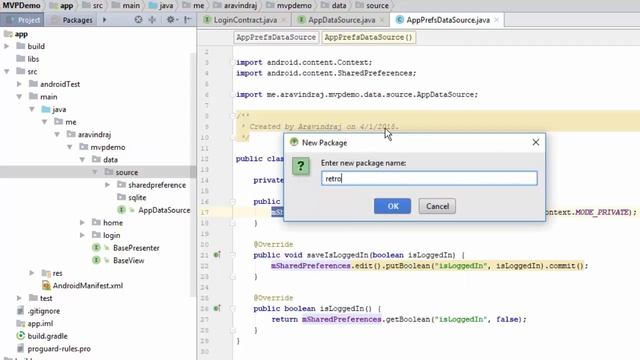Close the AppPrefsDataSource.java tab
The width and height of the screenshot is (640, 360).
tap(496, 20)
